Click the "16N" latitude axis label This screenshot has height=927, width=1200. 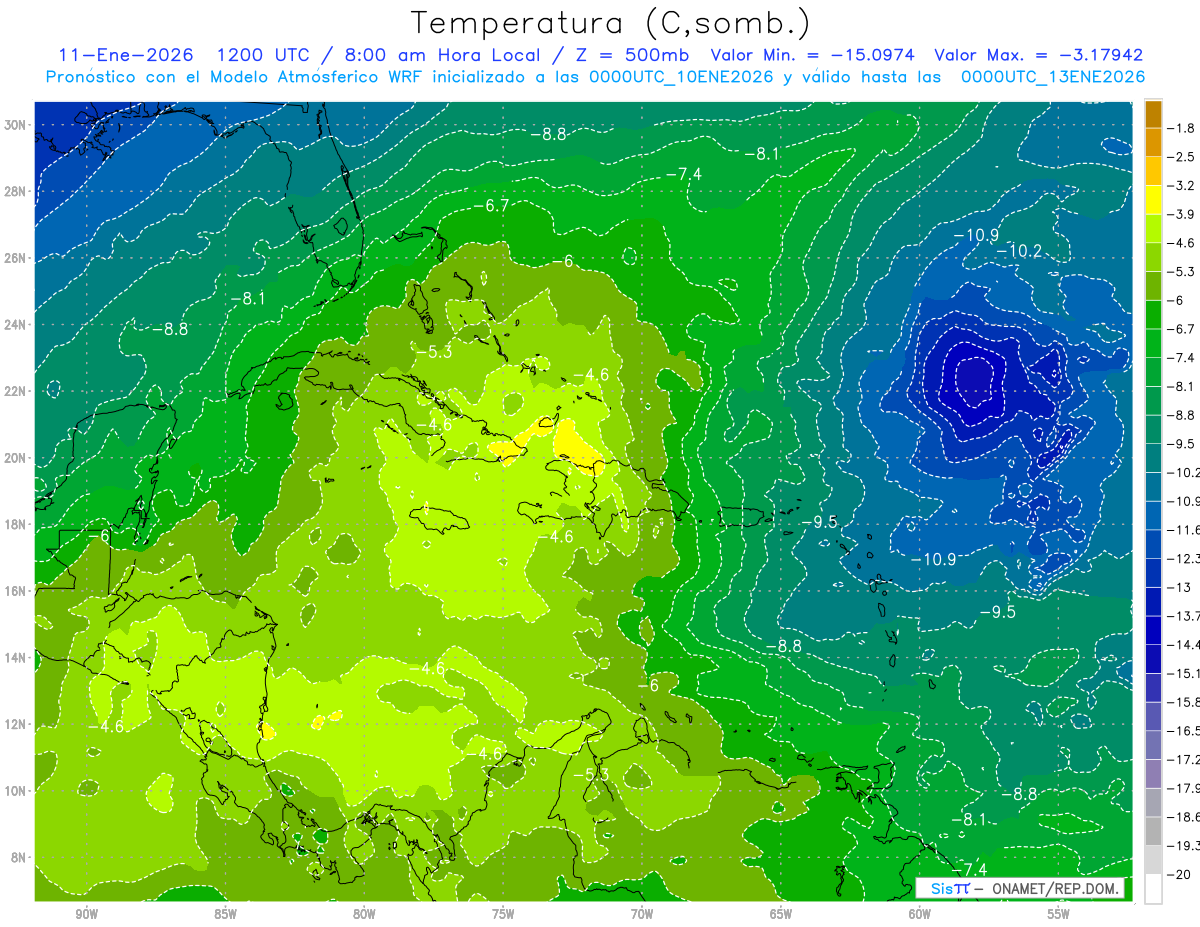(x=16, y=591)
